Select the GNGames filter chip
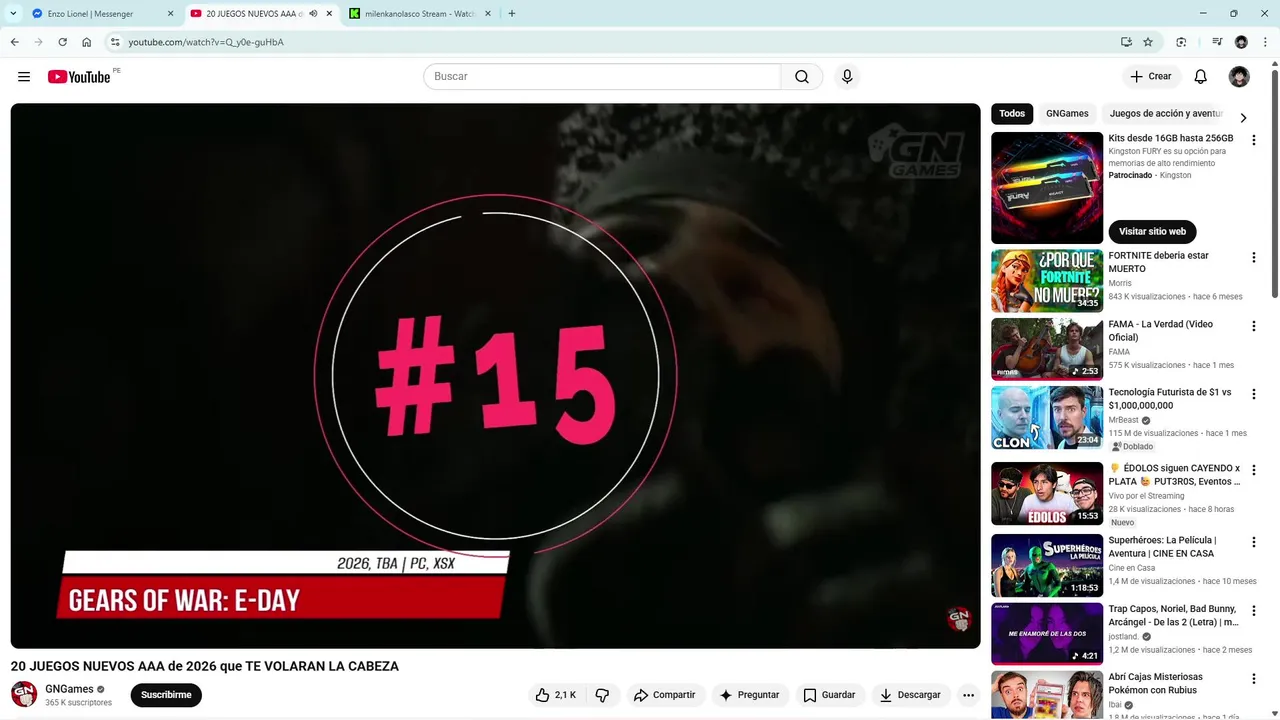Viewport: 1280px width, 720px height. pyautogui.click(x=1067, y=114)
